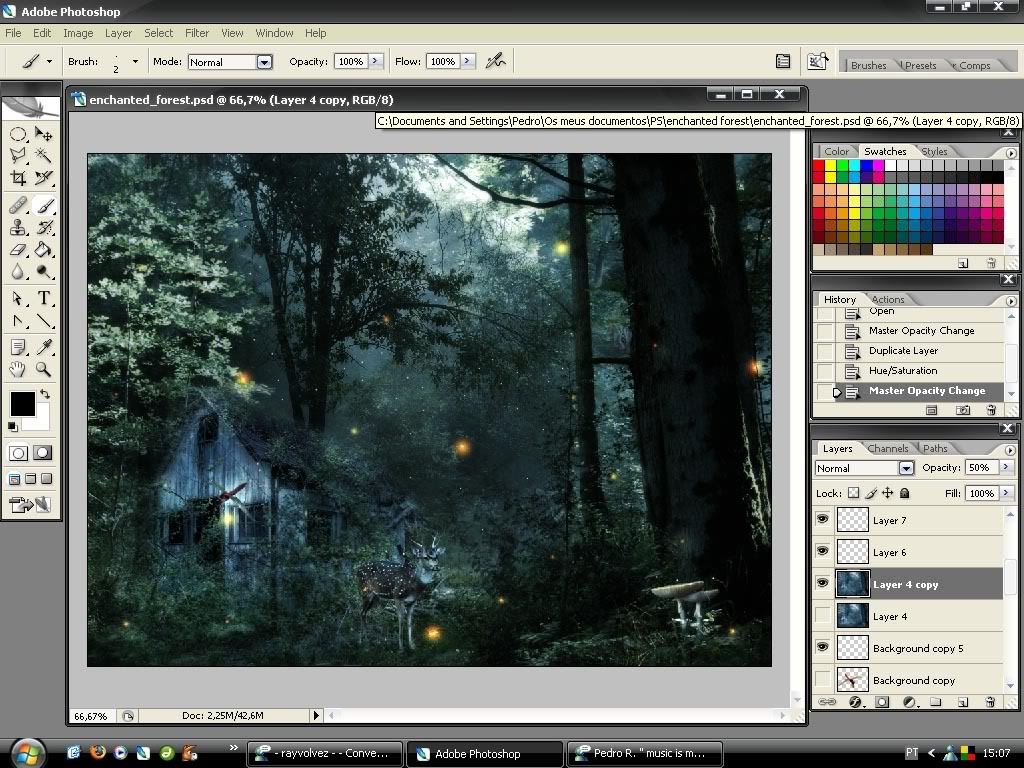Select the Notes tool
Screen dimensions: 1024x768
(18, 347)
